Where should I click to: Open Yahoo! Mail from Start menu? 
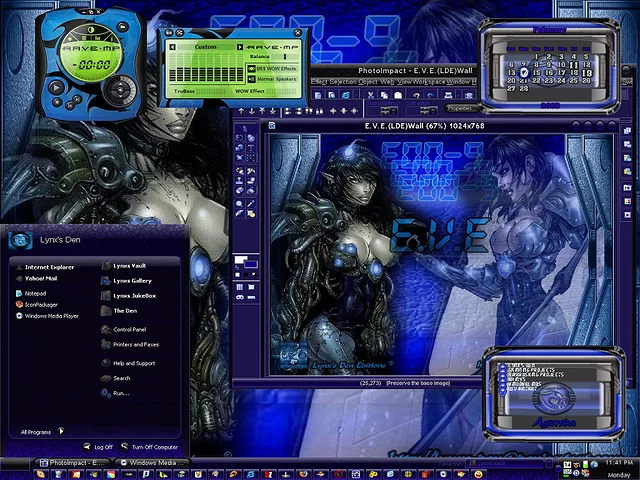coord(36,278)
